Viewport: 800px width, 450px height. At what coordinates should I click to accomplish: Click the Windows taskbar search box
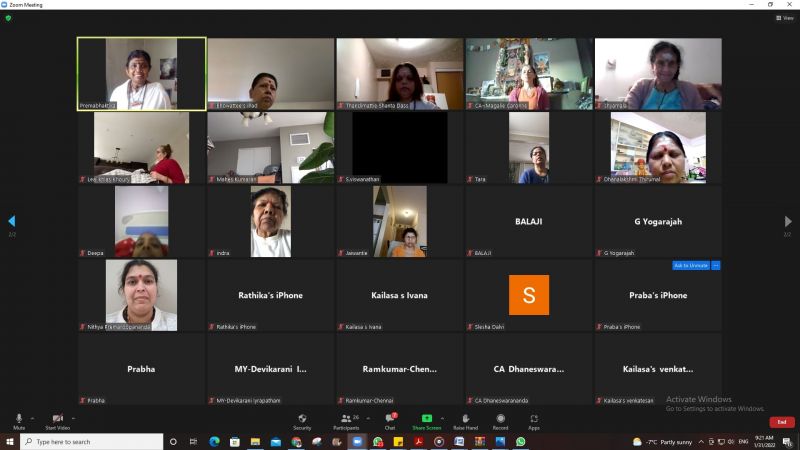pos(90,441)
